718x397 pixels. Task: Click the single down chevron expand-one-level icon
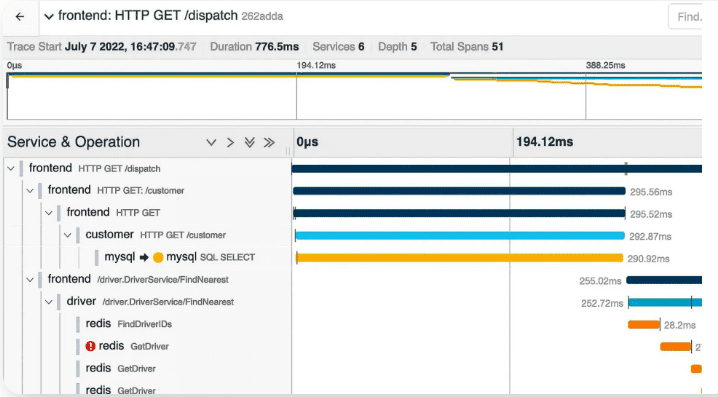click(x=211, y=142)
